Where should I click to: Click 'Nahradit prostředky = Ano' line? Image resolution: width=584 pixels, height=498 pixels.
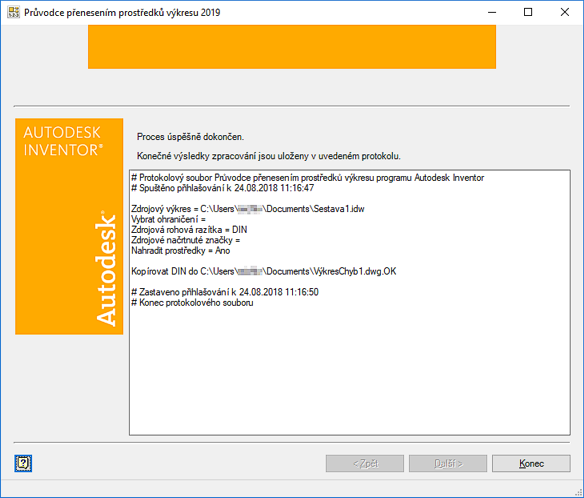181,251
